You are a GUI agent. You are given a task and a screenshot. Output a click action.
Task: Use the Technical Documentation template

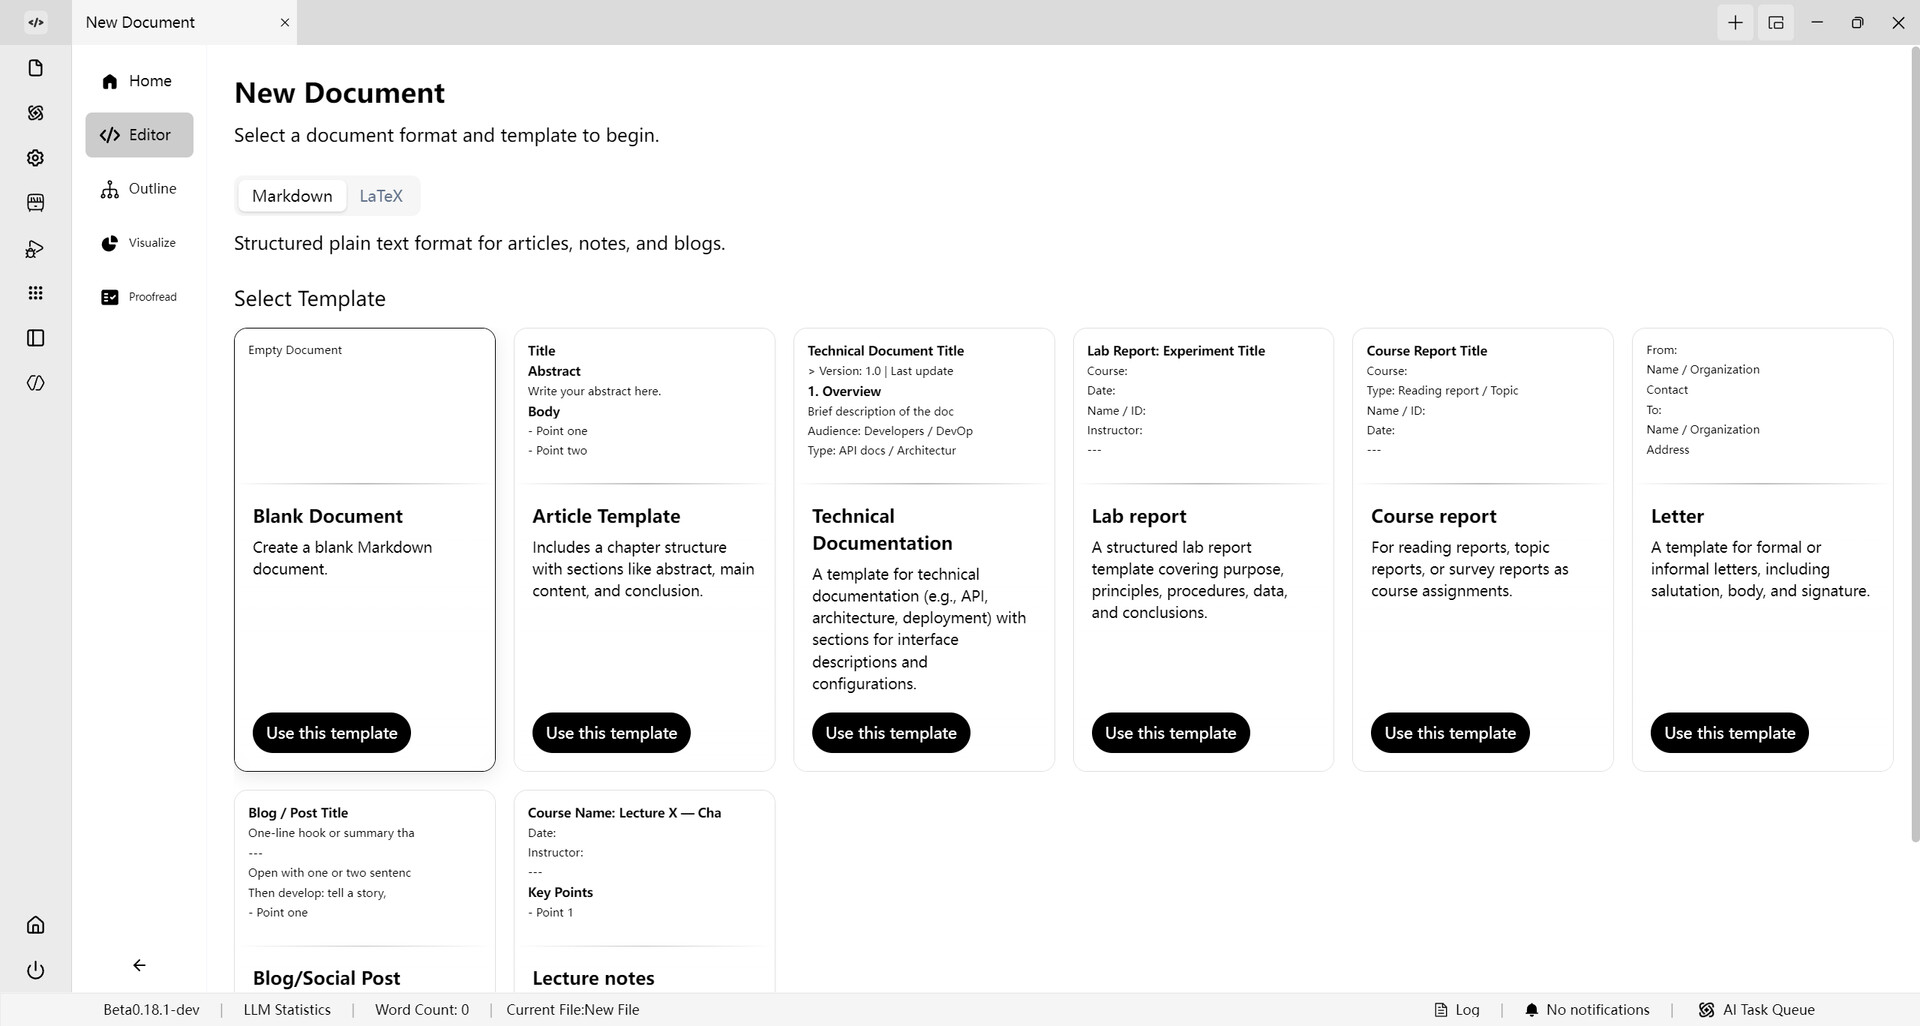[891, 733]
